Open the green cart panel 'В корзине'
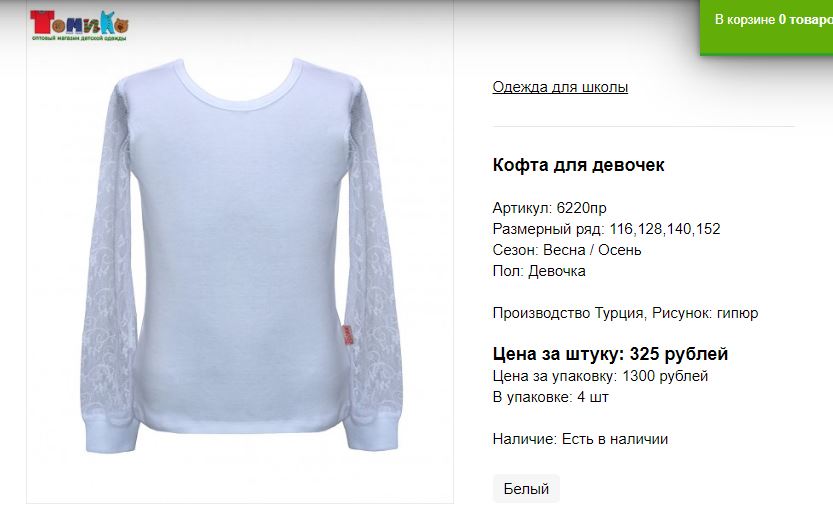This screenshot has height=508, width=833. 766,27
